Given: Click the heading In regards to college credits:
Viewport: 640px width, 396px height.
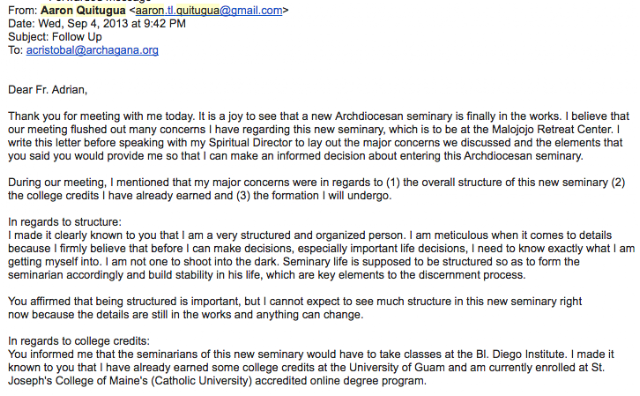Looking at the screenshot, I should [79, 341].
